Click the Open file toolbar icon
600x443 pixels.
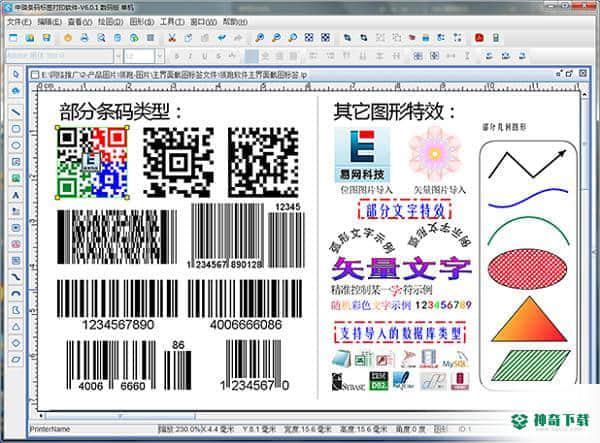click(30, 37)
